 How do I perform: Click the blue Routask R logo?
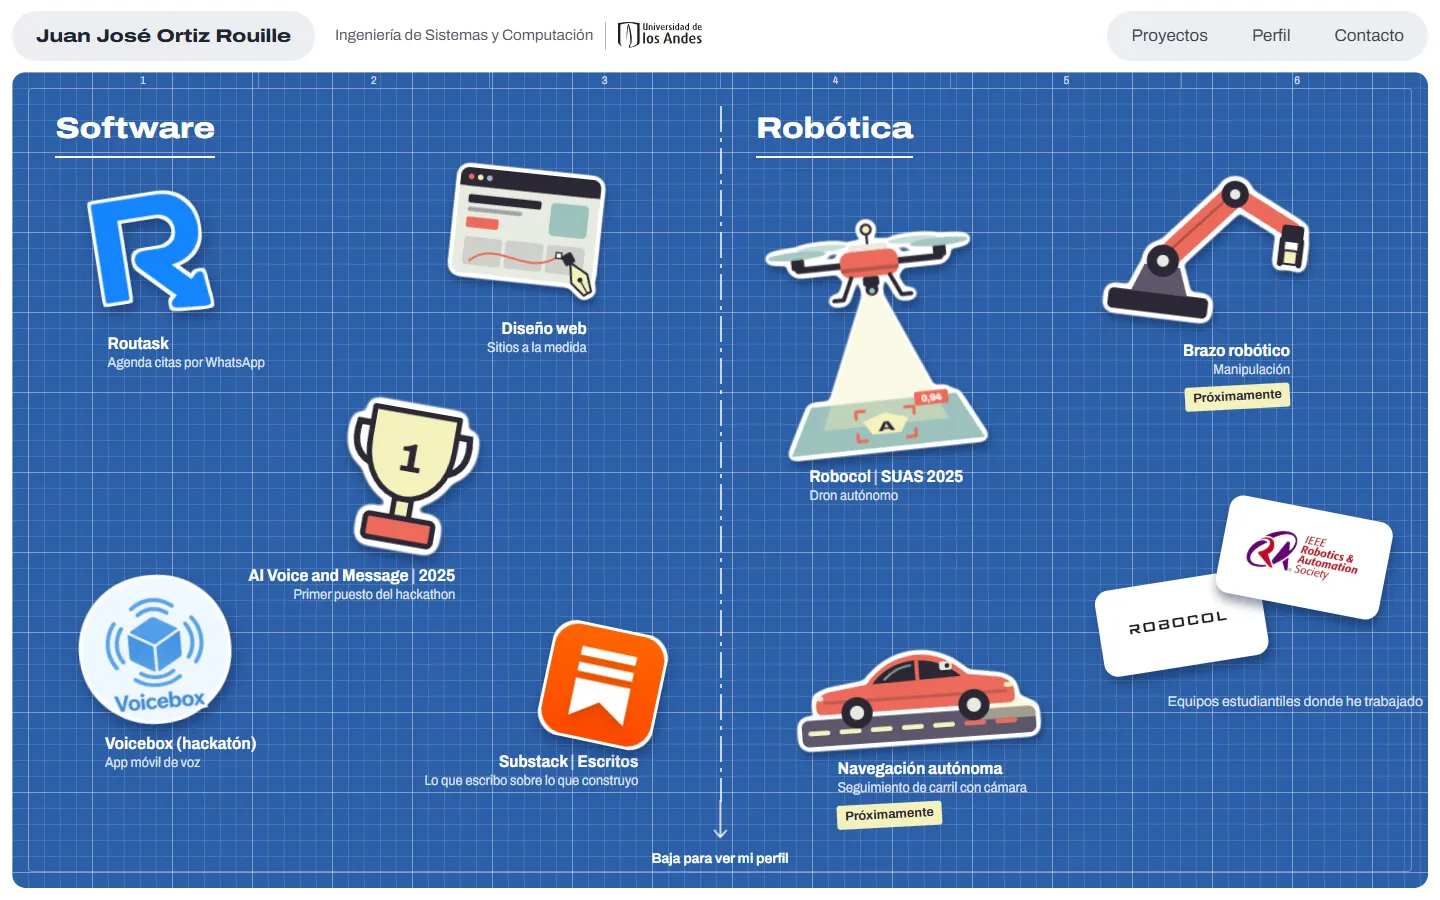pyautogui.click(x=151, y=250)
